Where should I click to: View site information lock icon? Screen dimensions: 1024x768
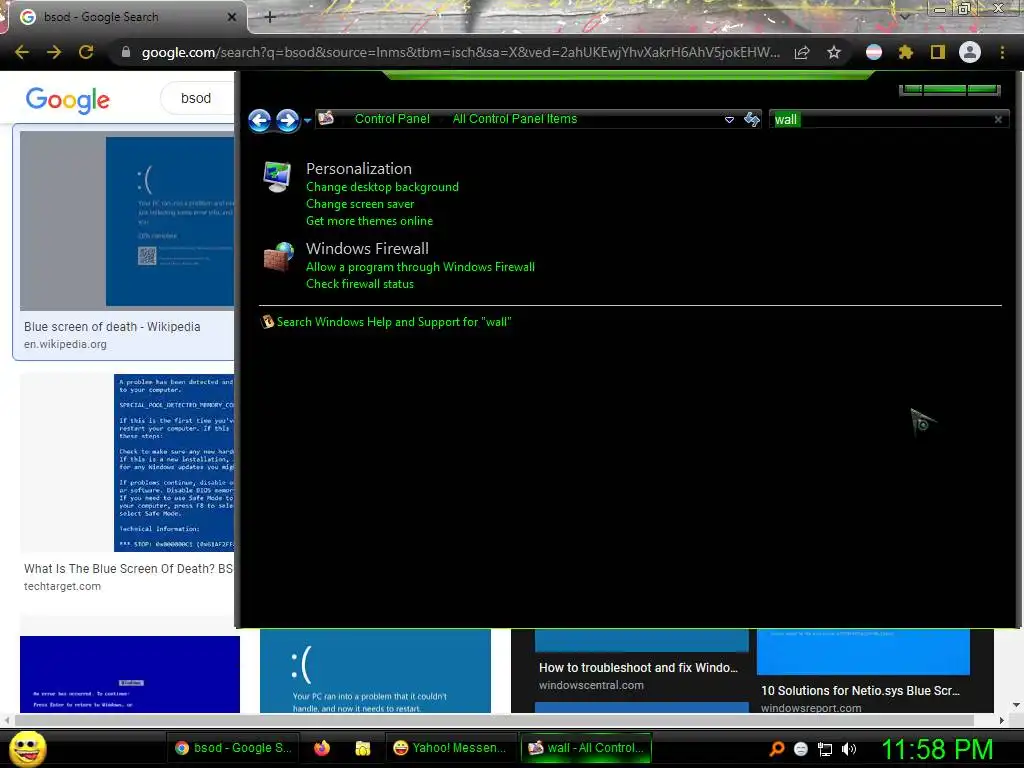pyautogui.click(x=126, y=52)
